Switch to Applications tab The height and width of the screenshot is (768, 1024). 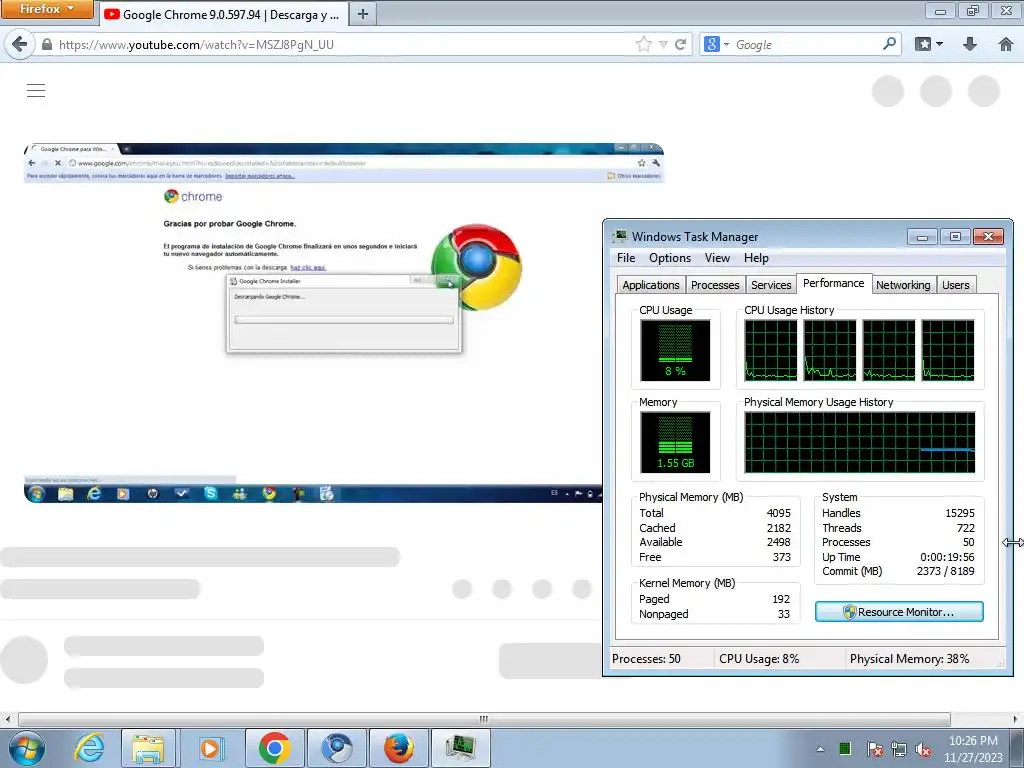coord(650,285)
